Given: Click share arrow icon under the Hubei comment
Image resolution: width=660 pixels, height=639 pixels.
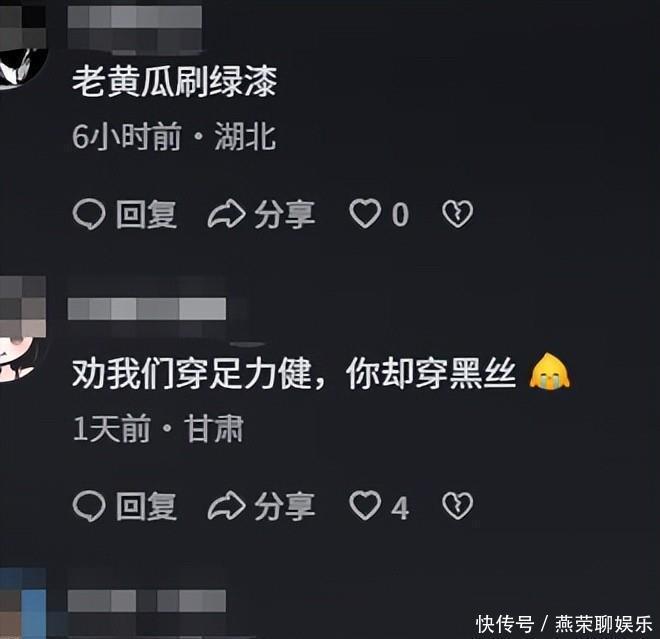Looking at the screenshot, I should [226, 214].
